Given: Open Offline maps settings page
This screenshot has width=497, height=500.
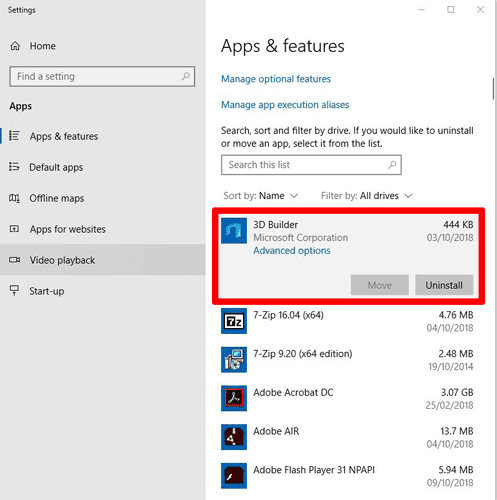Looking at the screenshot, I should [103, 198].
